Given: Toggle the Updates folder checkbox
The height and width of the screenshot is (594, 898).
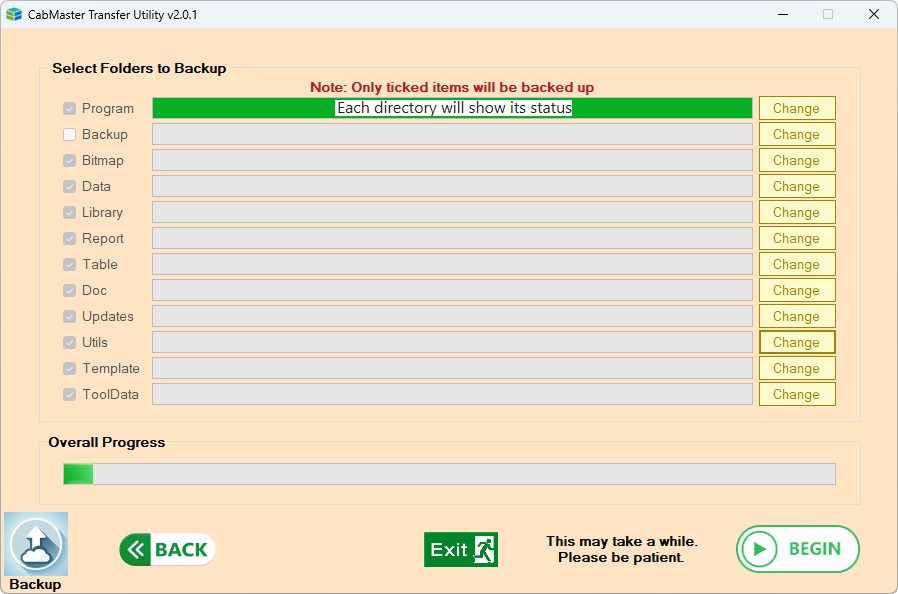Looking at the screenshot, I should [68, 316].
